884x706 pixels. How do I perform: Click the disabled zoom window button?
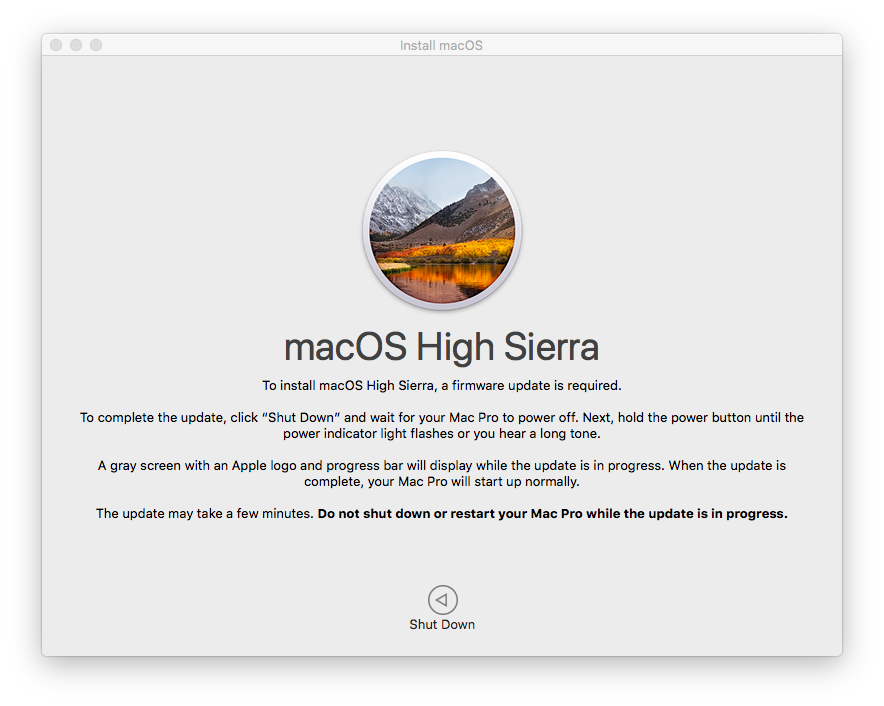(x=96, y=45)
